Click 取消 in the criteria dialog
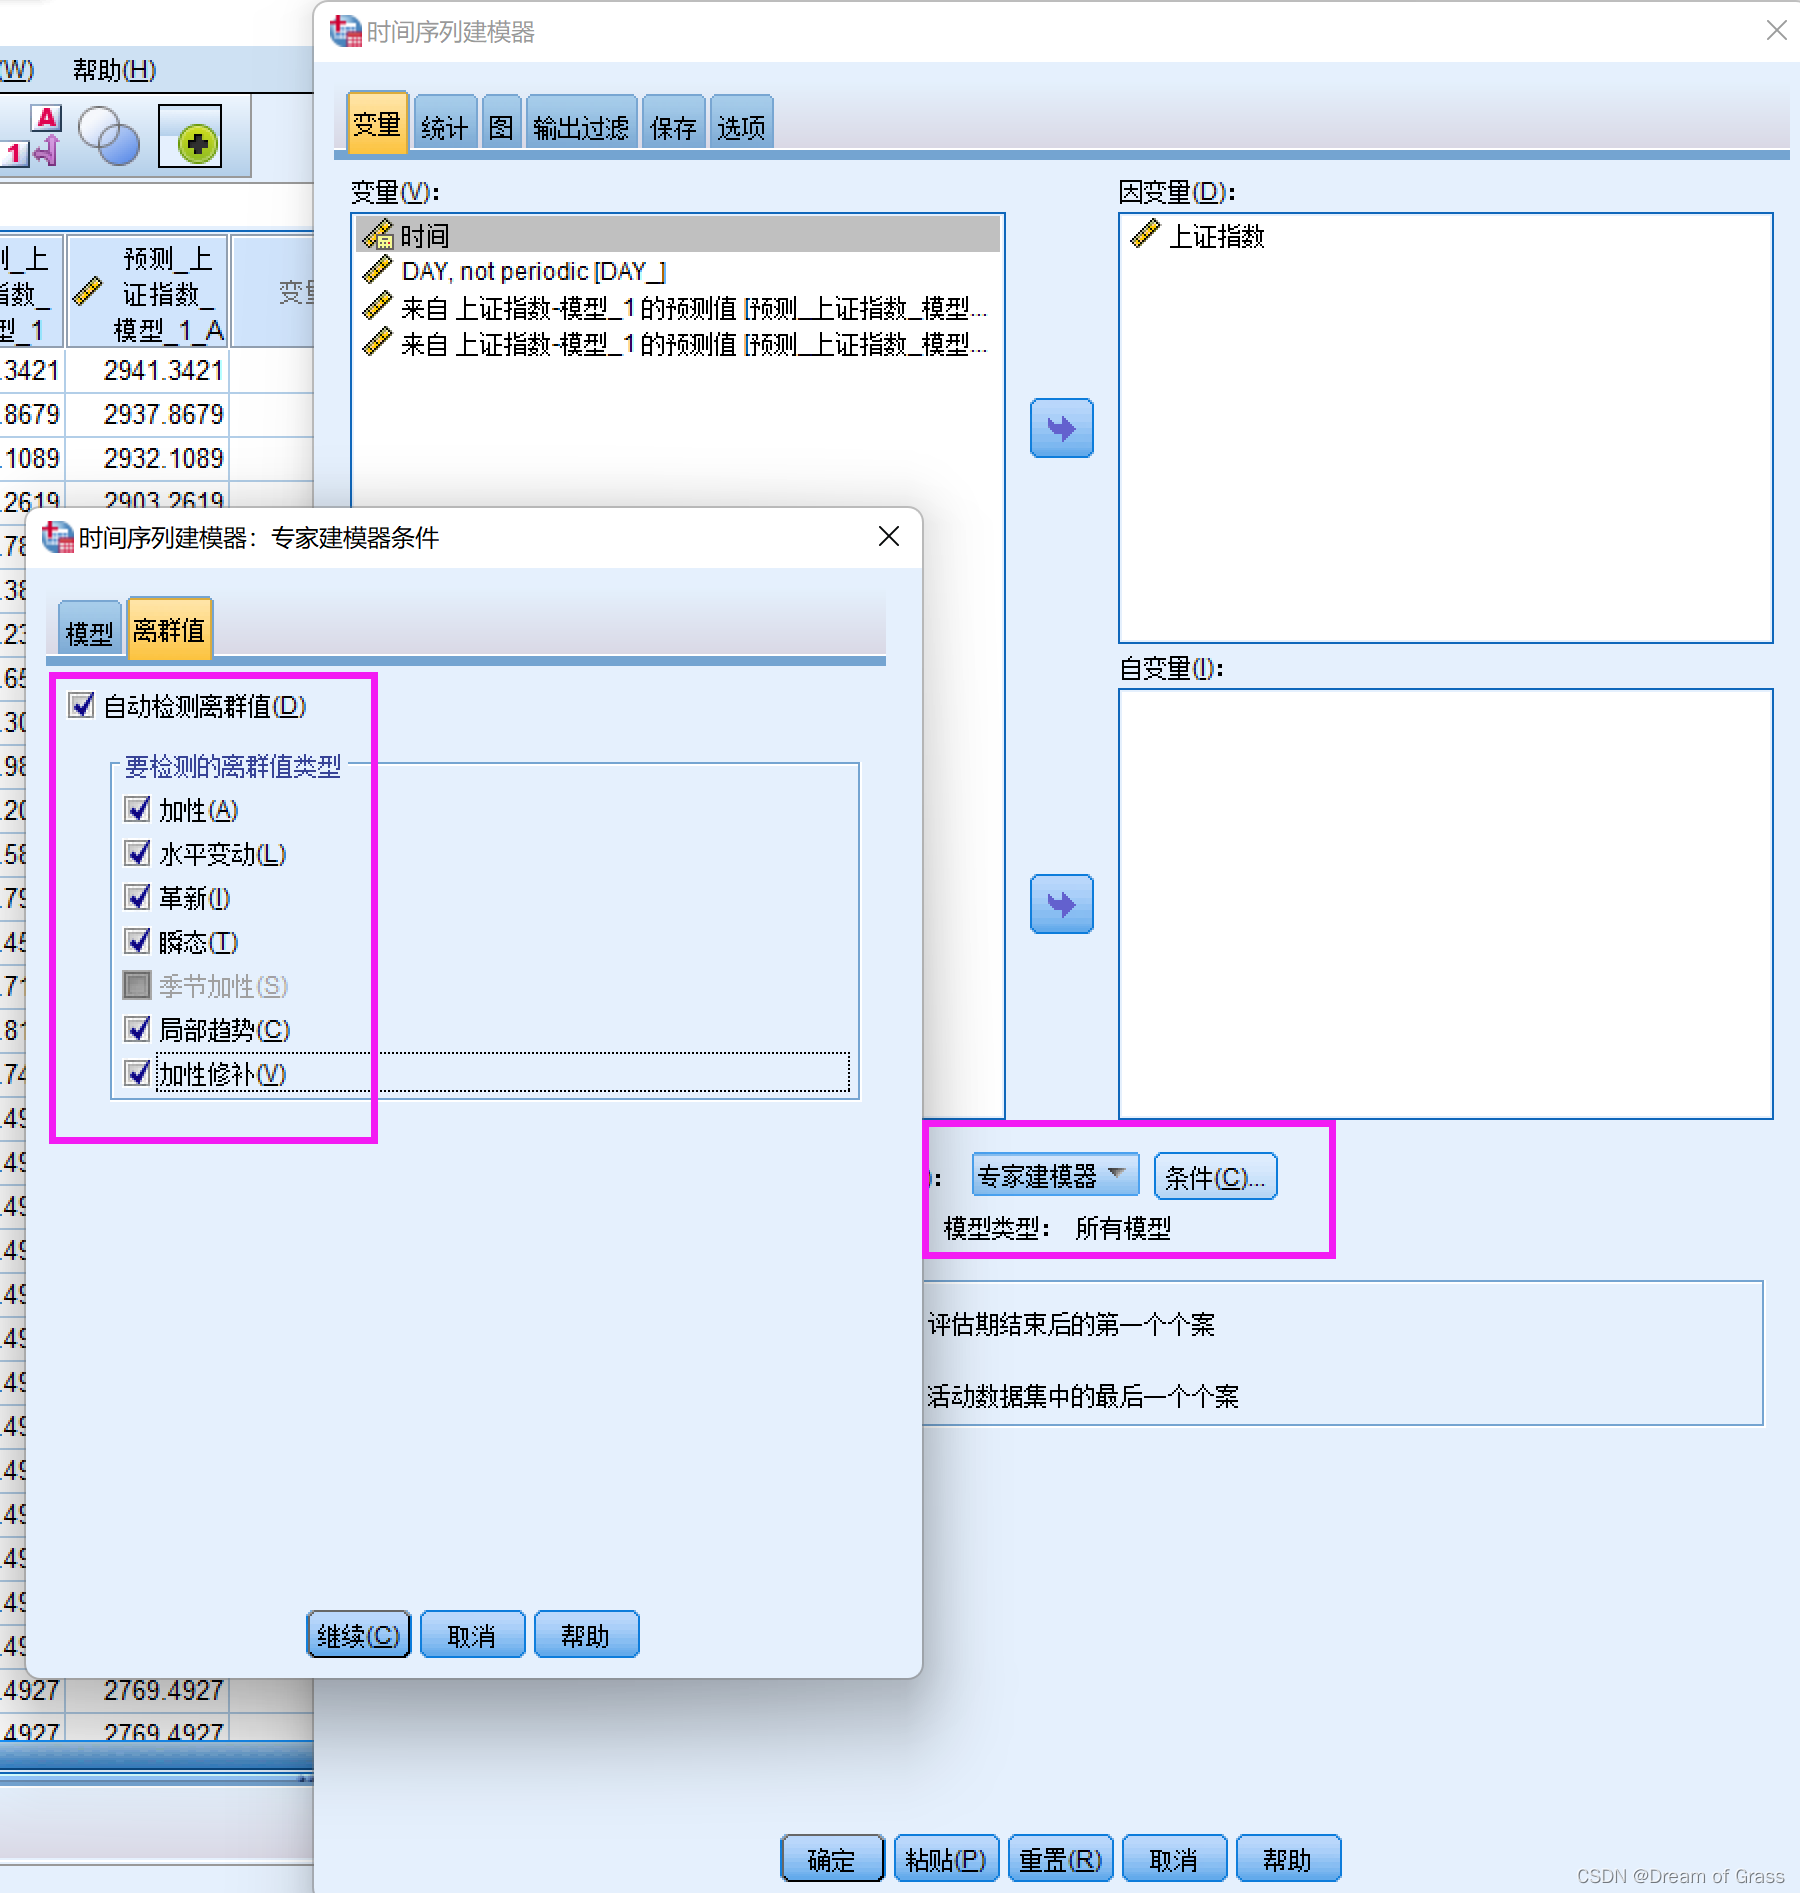The width and height of the screenshot is (1800, 1893). tap(472, 1635)
